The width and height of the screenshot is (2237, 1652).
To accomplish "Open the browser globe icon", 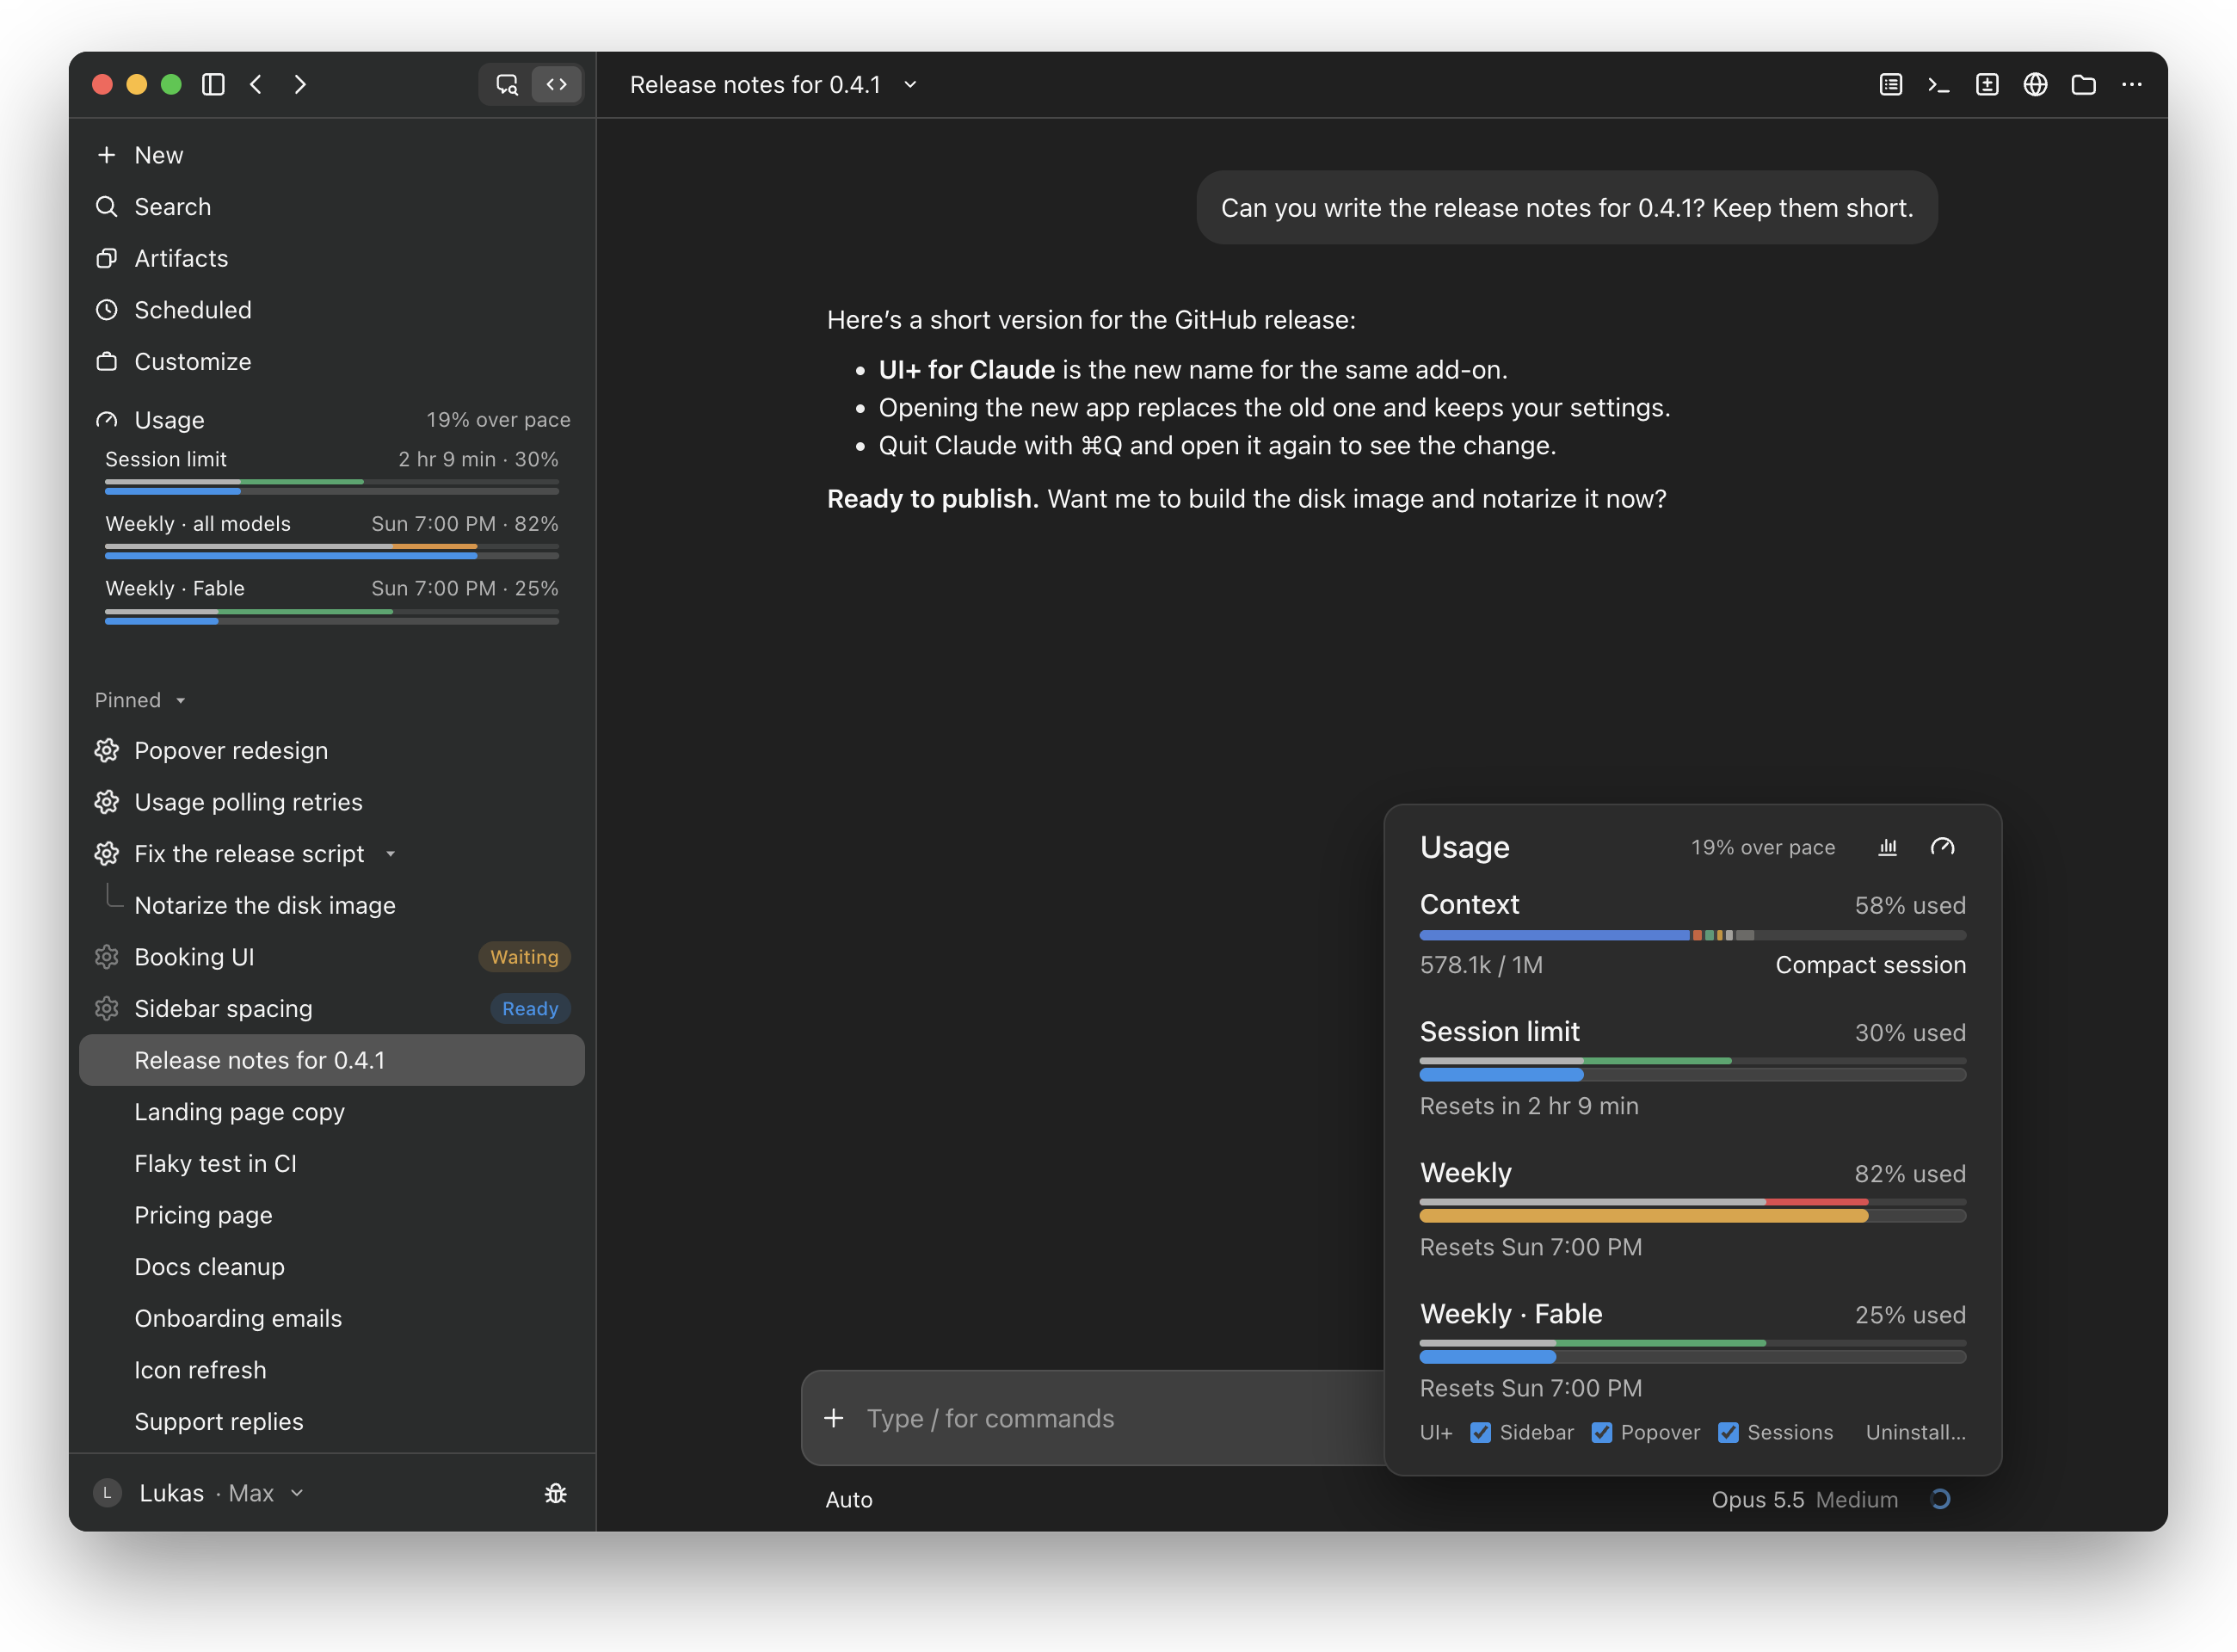I will coord(2035,84).
